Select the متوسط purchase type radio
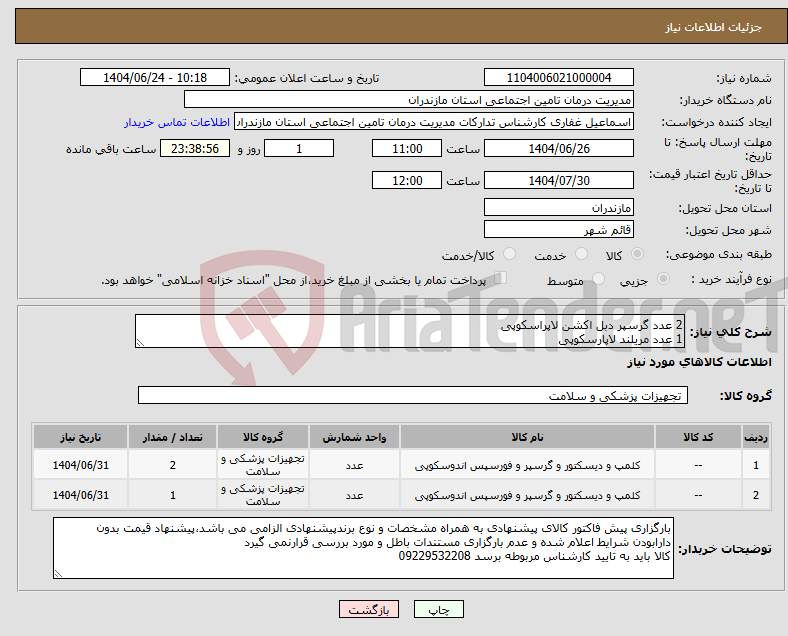This screenshot has height=636, width=788. click(598, 279)
